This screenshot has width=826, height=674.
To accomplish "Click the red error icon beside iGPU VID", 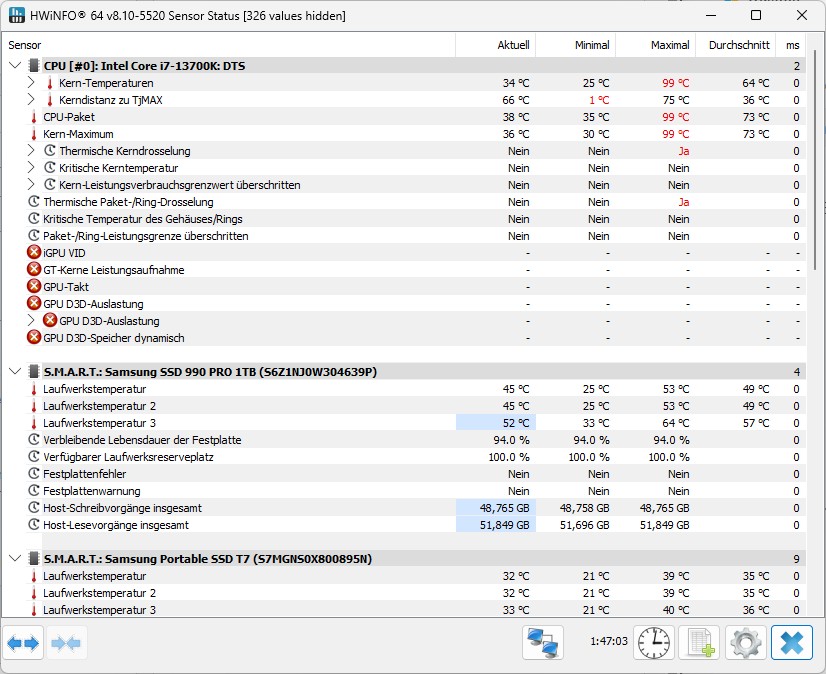I will pyautogui.click(x=34, y=253).
